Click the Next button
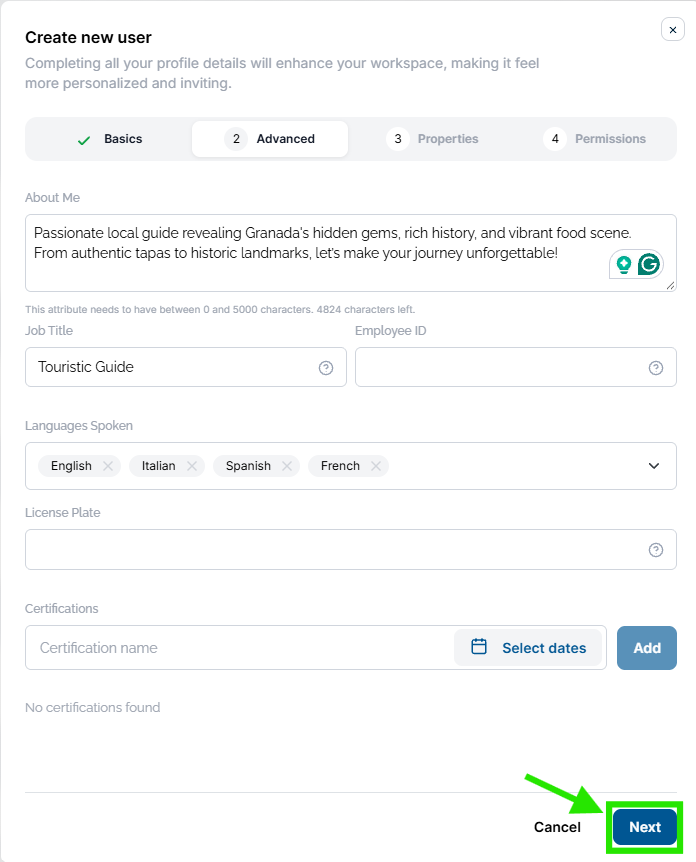Image resolution: width=696 pixels, height=862 pixels. 645,827
